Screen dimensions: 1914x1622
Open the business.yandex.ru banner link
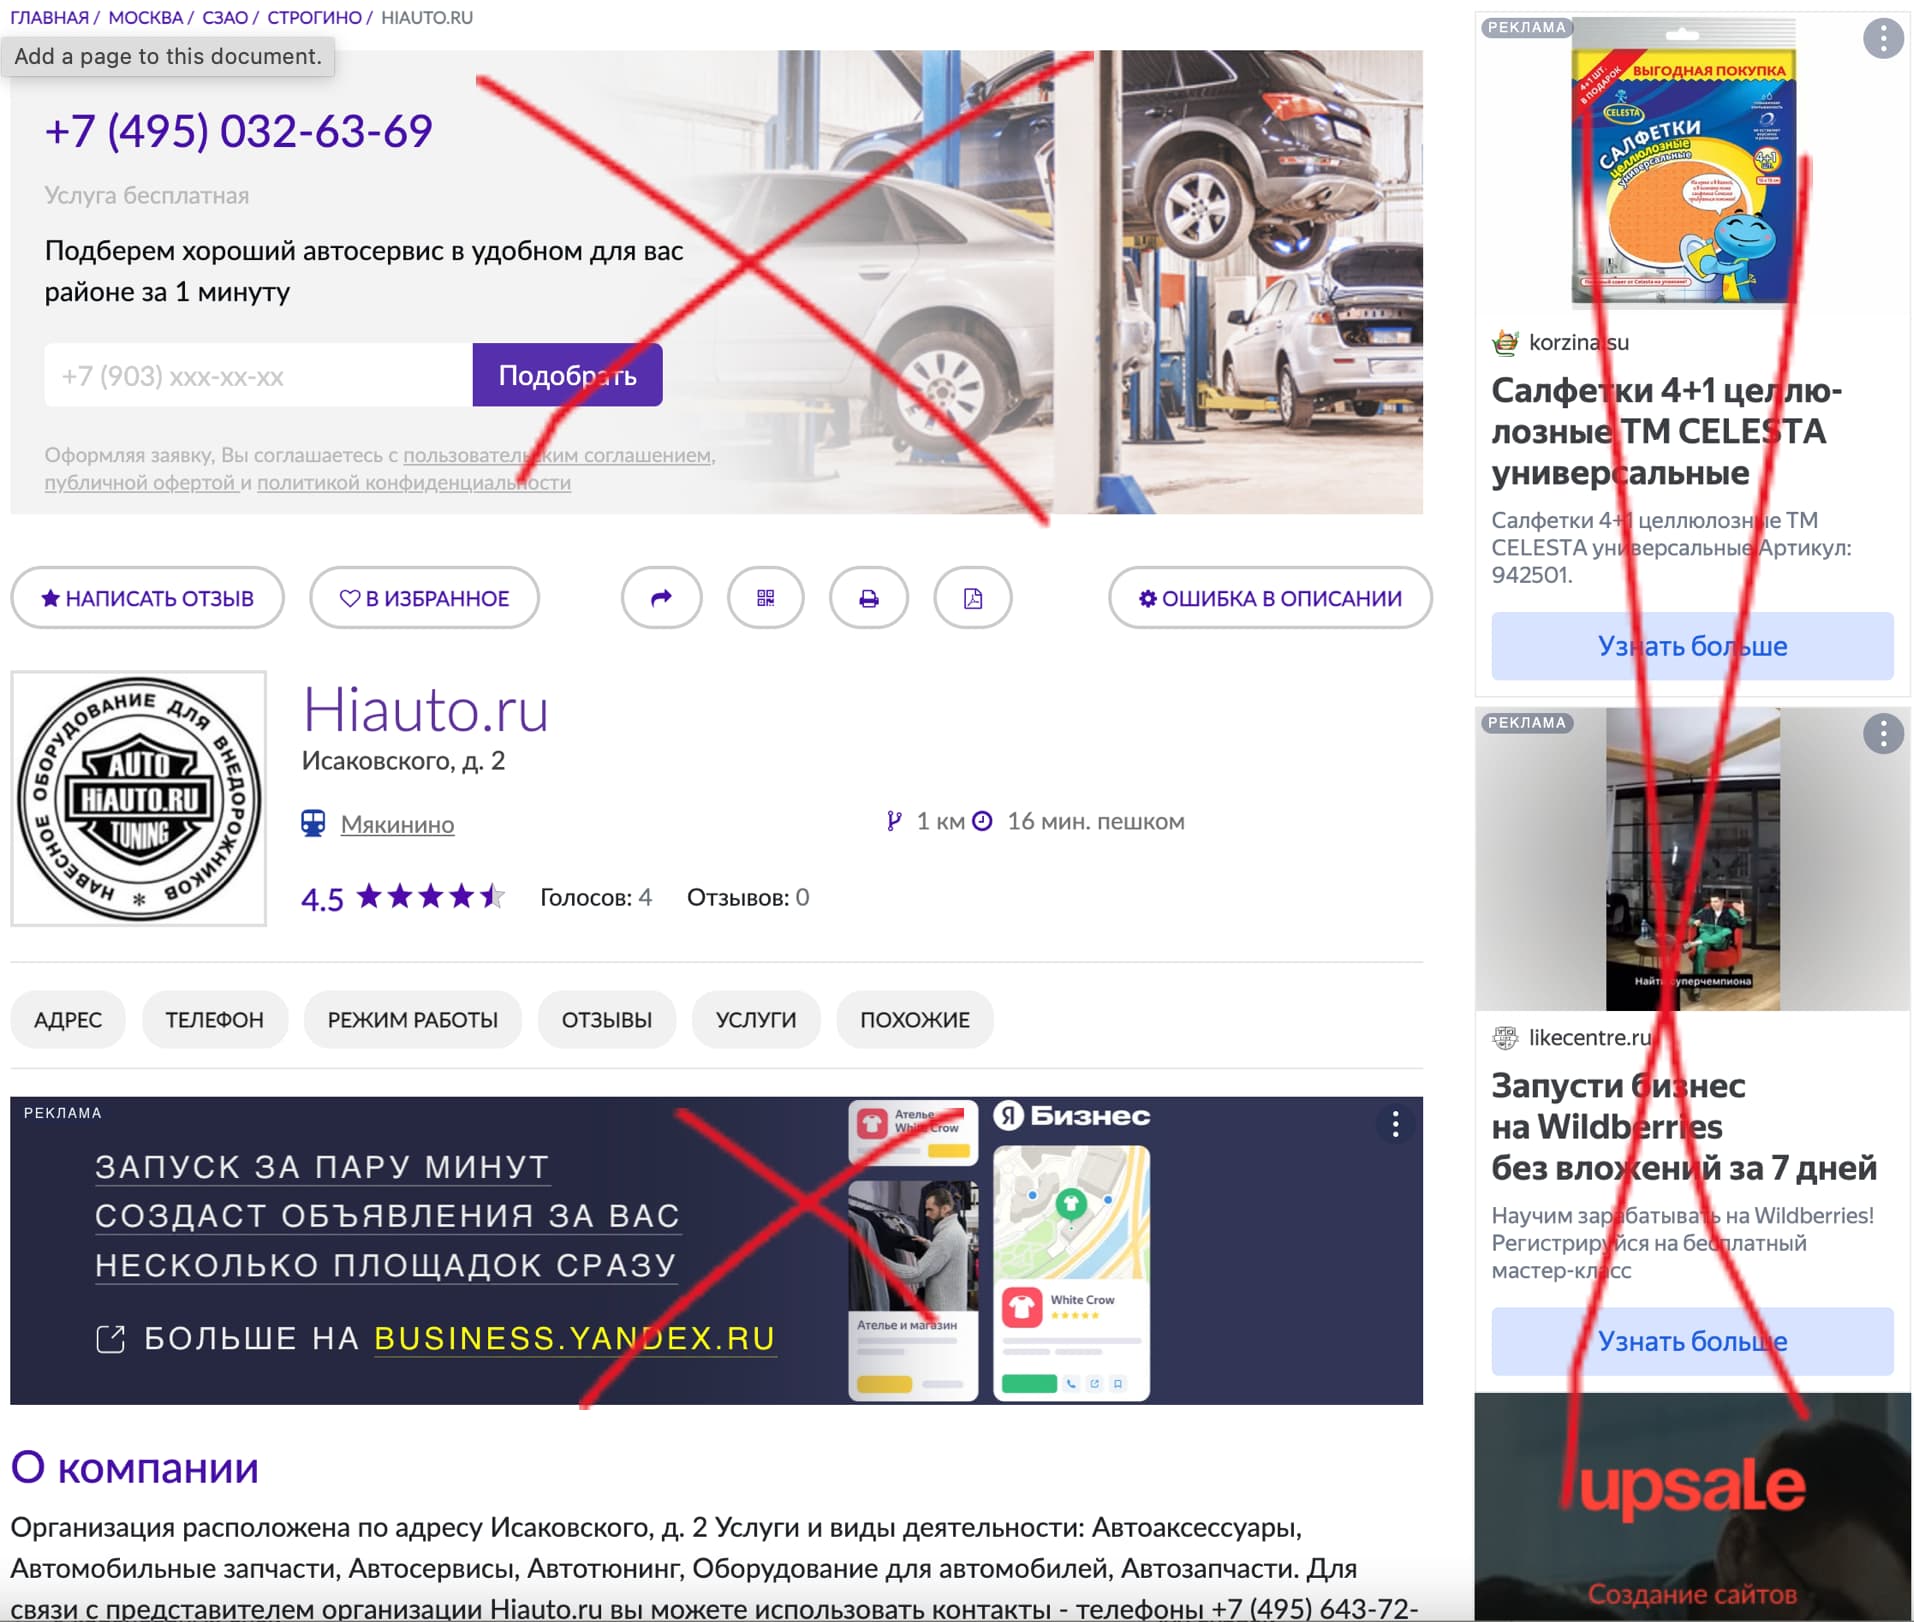(575, 1338)
